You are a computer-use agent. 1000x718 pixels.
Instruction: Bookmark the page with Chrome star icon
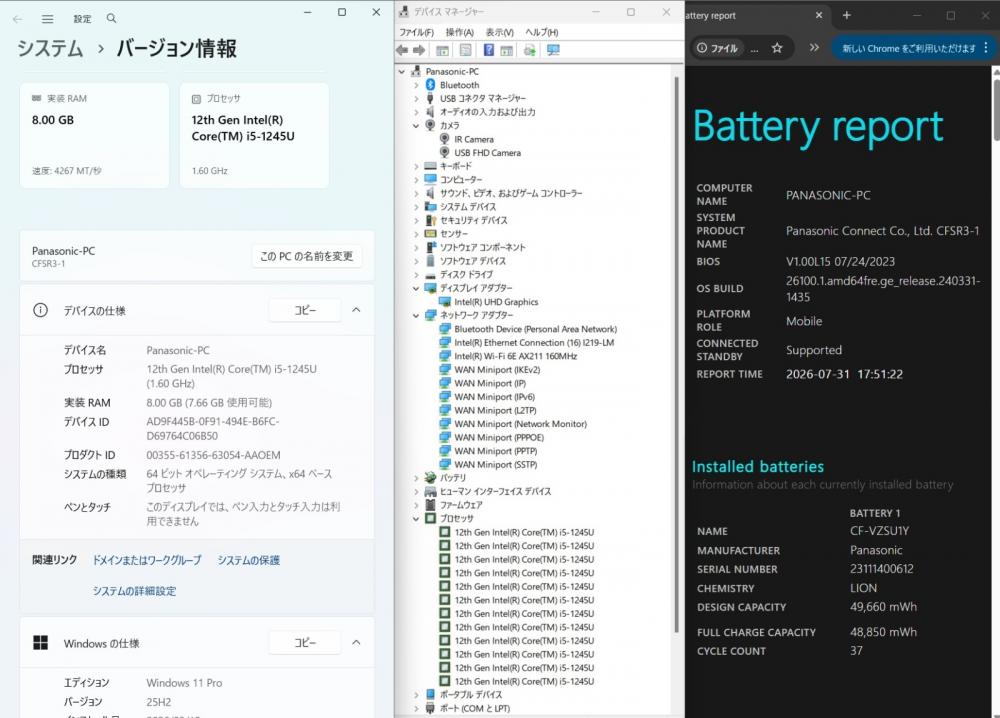pyautogui.click(x=777, y=48)
